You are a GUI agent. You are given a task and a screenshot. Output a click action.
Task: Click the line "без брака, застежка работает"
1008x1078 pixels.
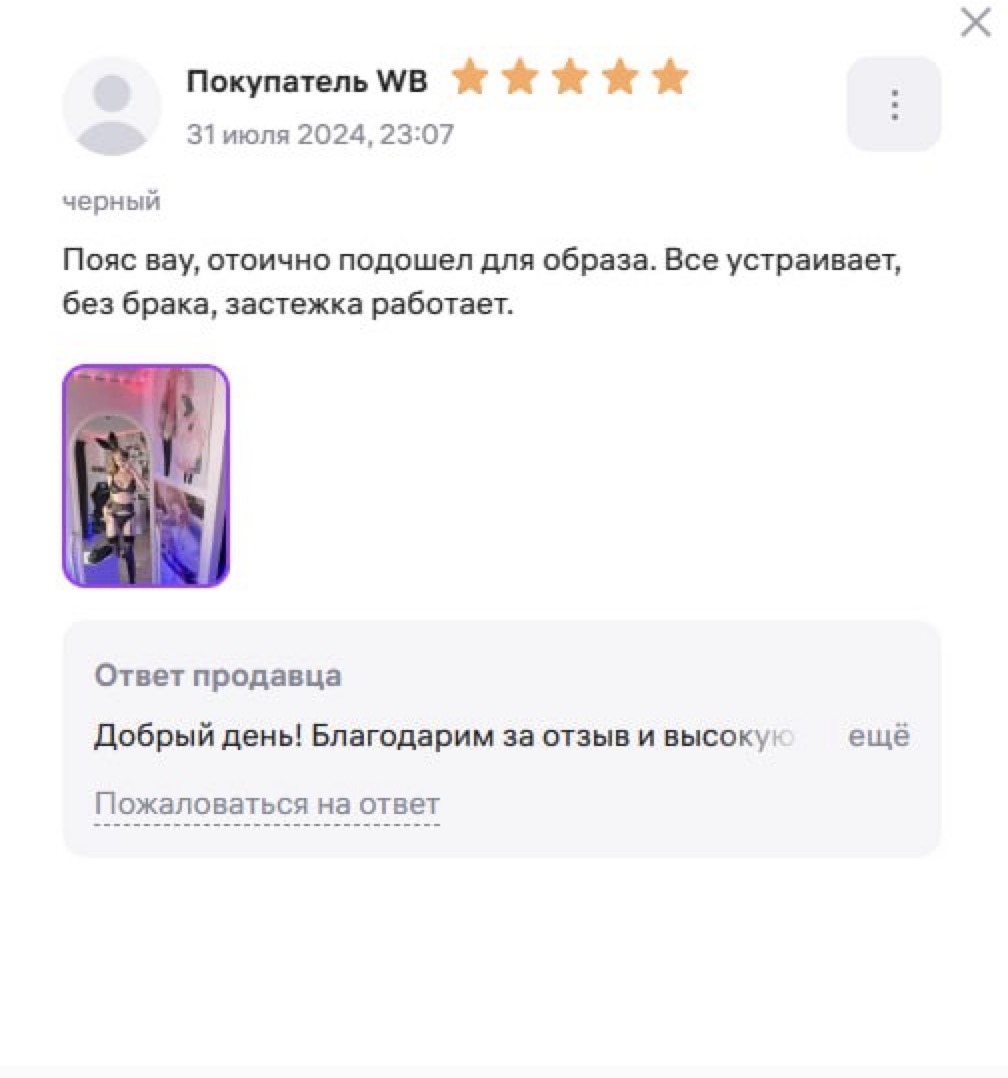click(x=288, y=304)
